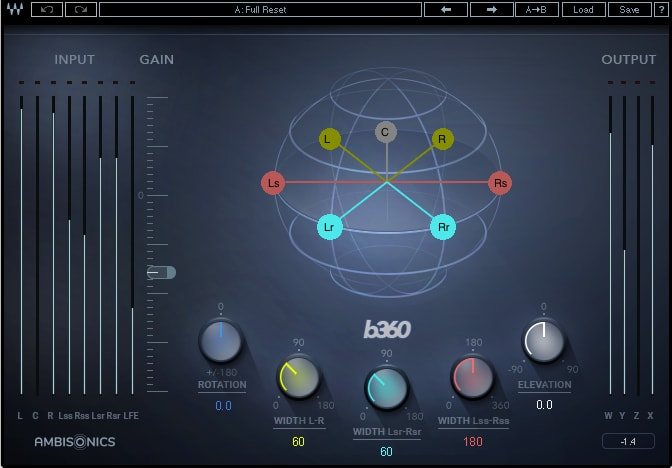Open the A: Full Reset preset menu

point(260,10)
